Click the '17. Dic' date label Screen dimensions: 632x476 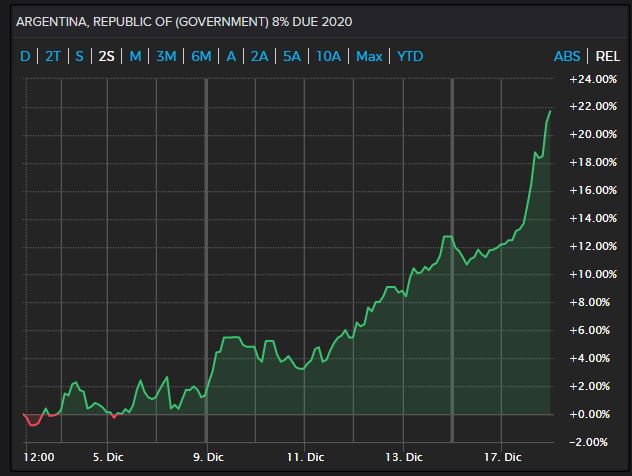click(x=502, y=457)
